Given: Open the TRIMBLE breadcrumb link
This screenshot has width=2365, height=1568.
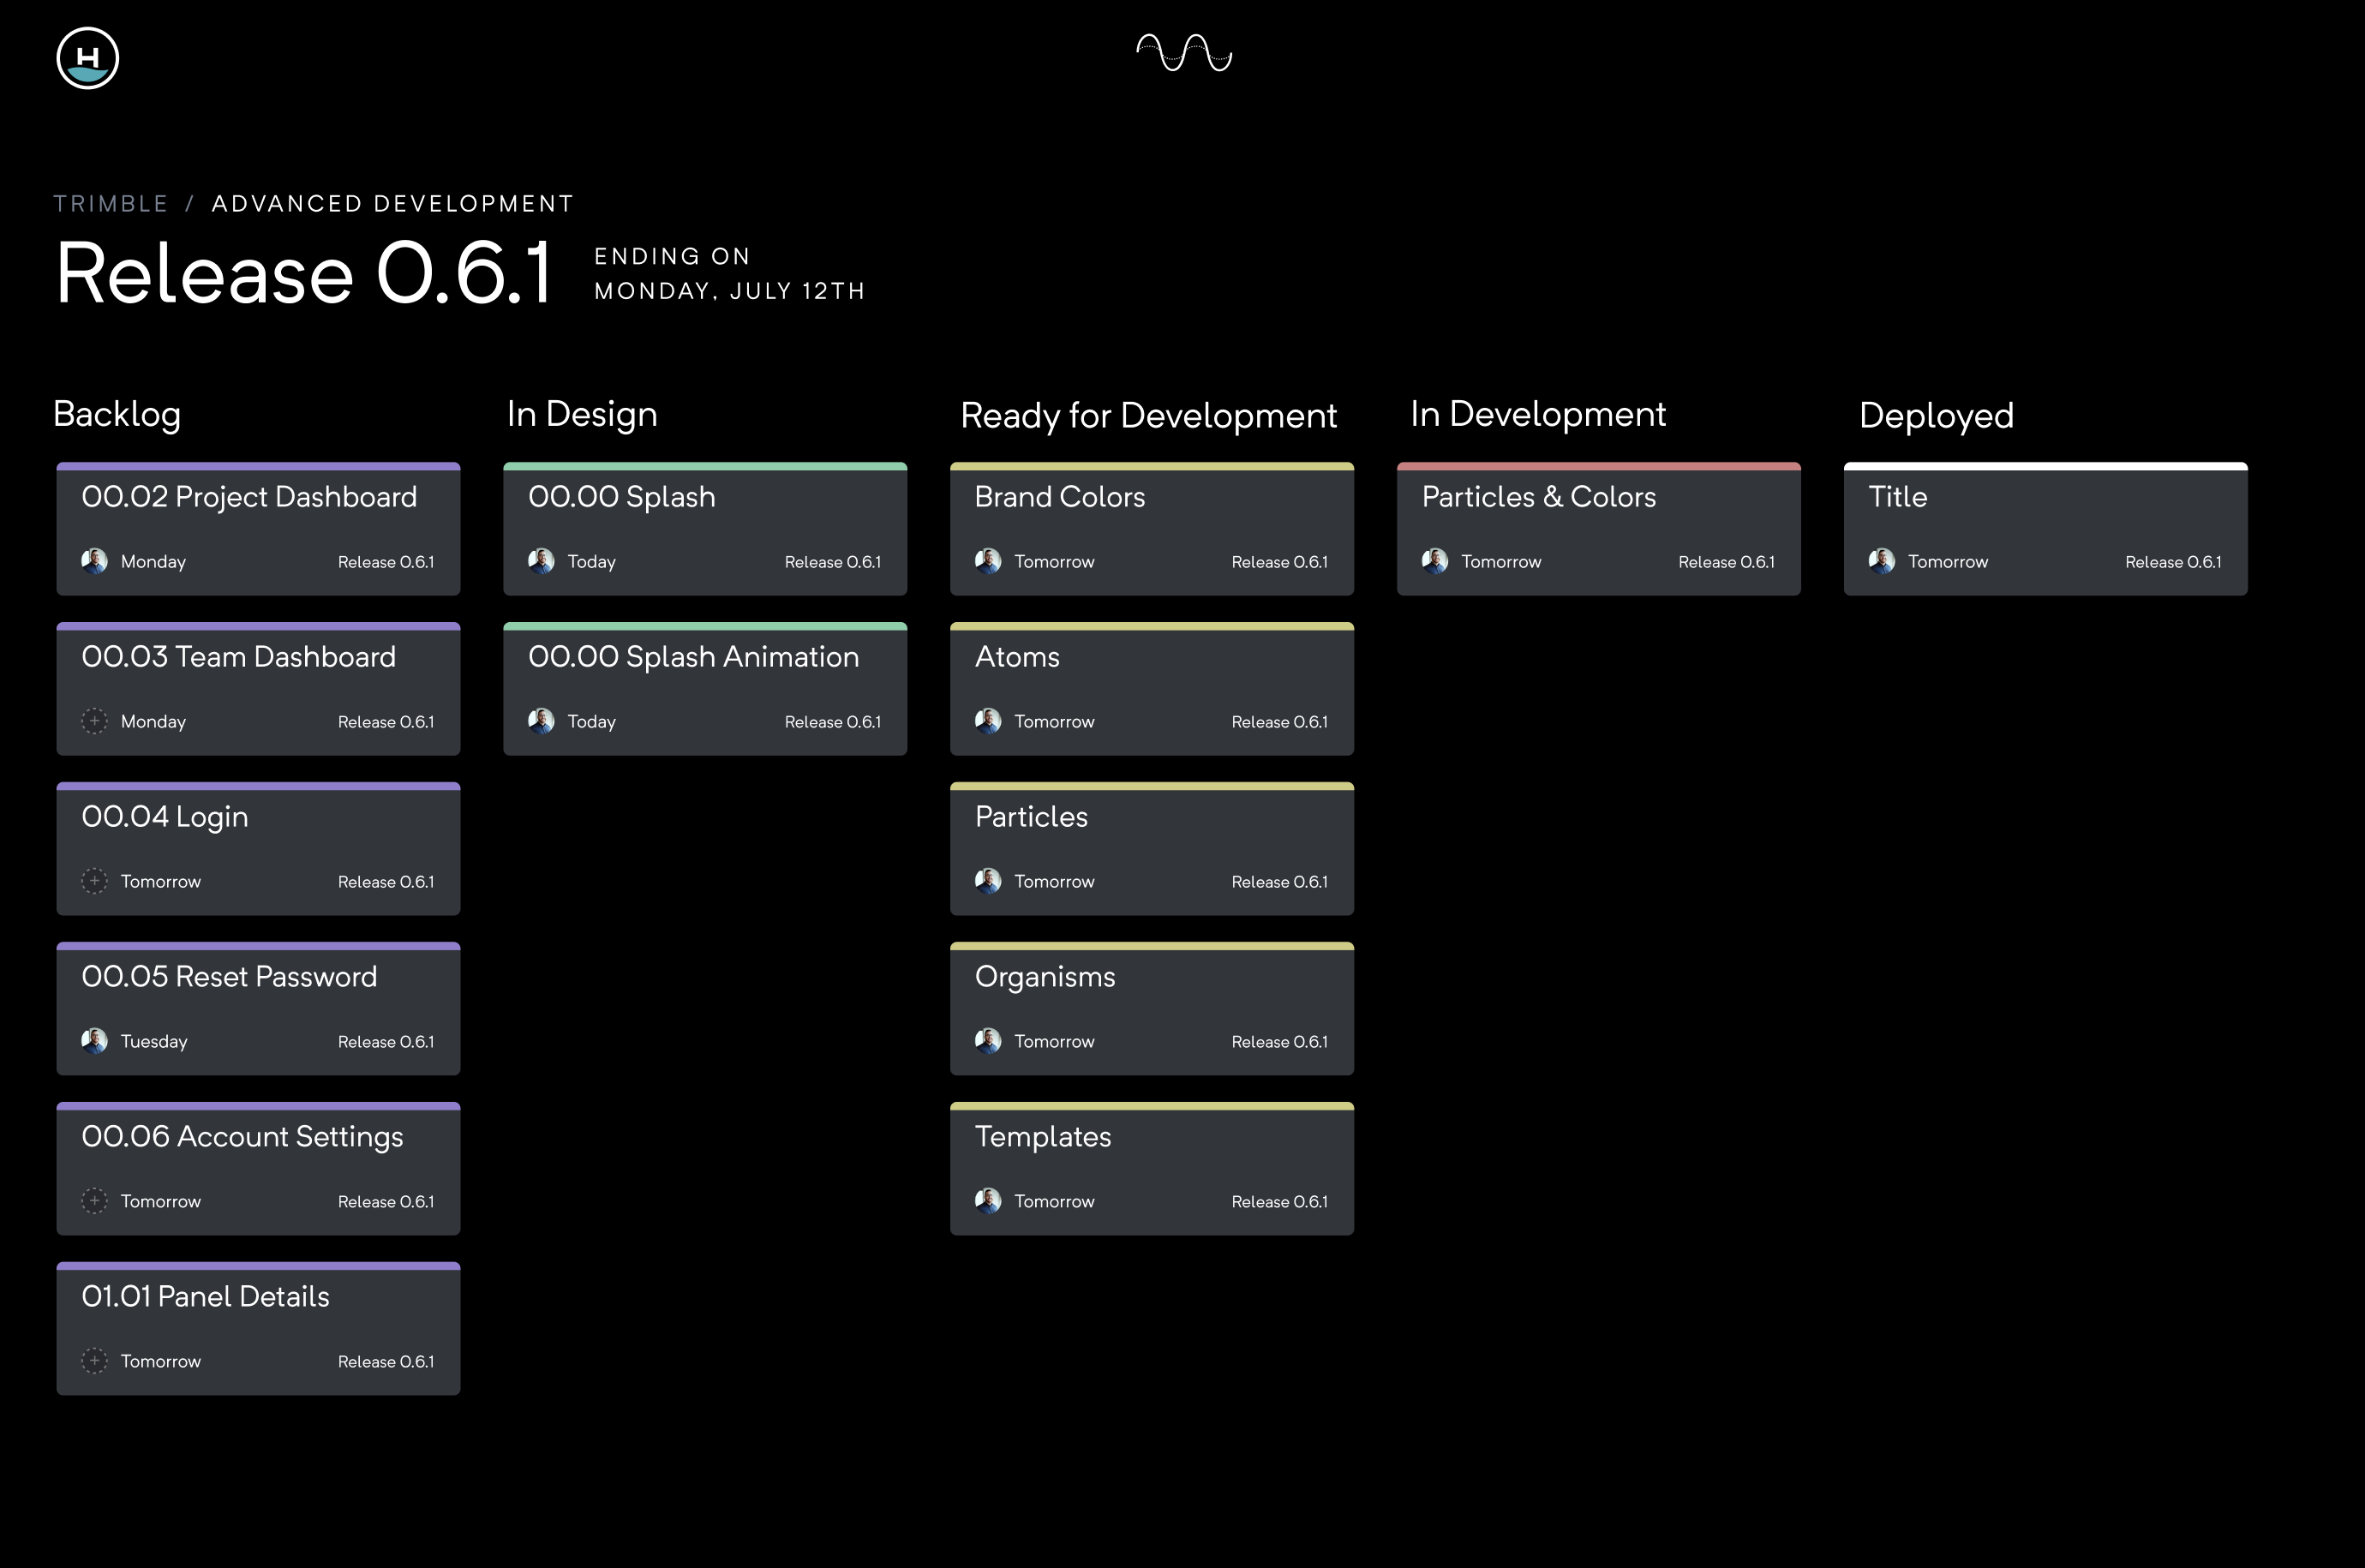Looking at the screenshot, I should coord(111,204).
